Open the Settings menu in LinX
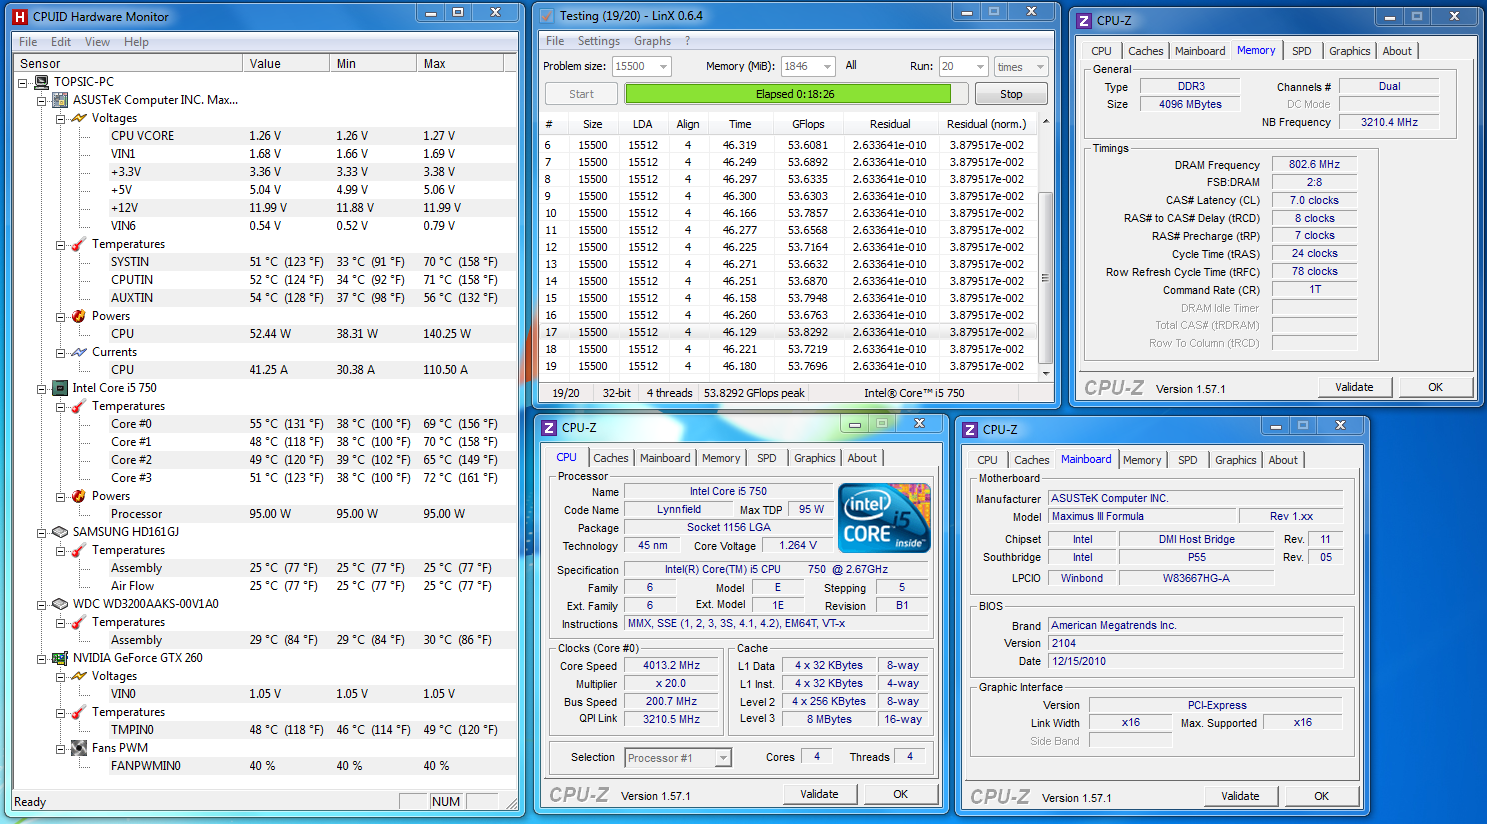This screenshot has height=824, width=1487. pyautogui.click(x=598, y=41)
